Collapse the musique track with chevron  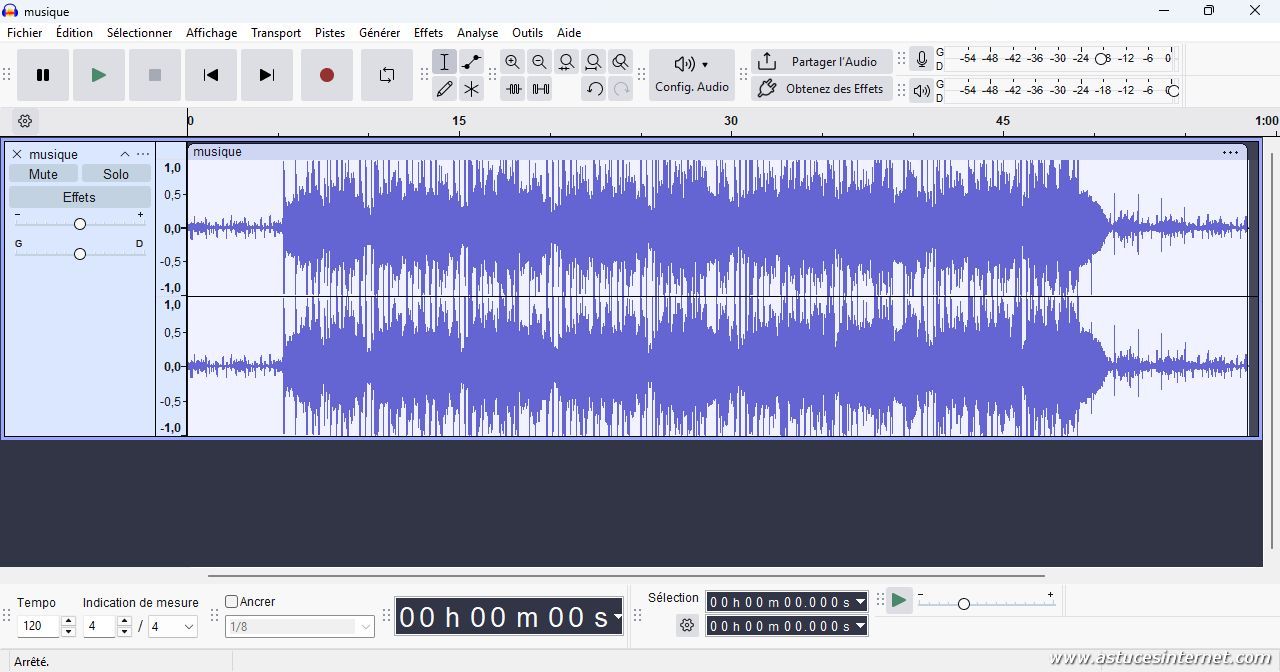[x=125, y=154]
